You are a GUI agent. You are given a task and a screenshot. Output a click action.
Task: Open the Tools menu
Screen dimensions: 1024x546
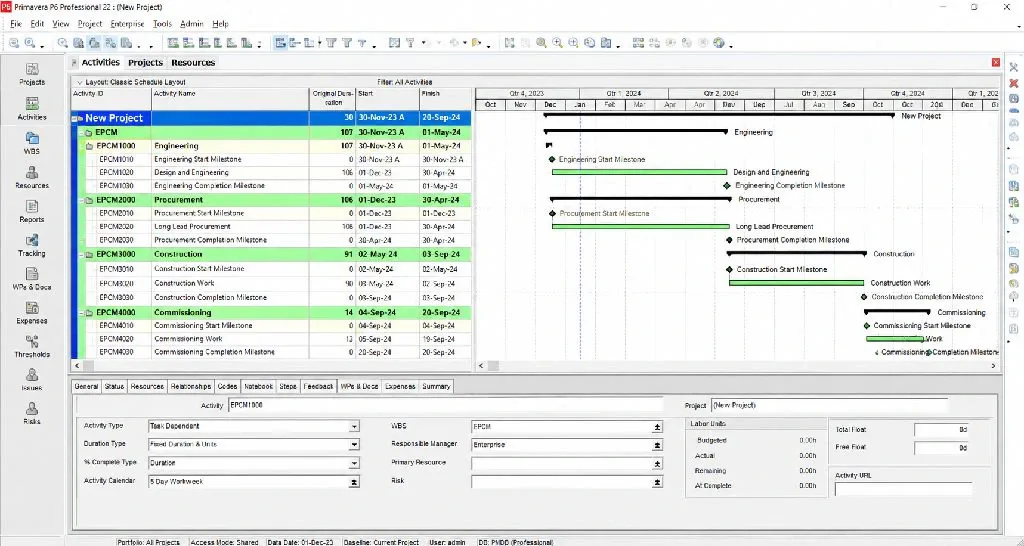(162, 24)
